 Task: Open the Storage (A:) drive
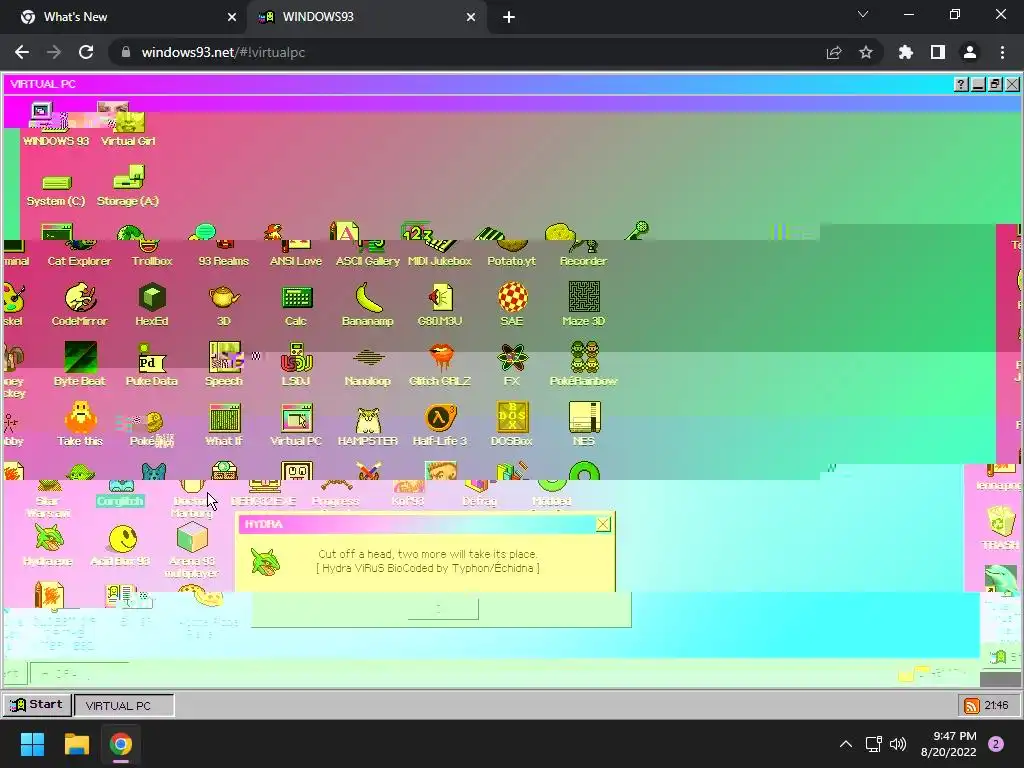(x=128, y=187)
